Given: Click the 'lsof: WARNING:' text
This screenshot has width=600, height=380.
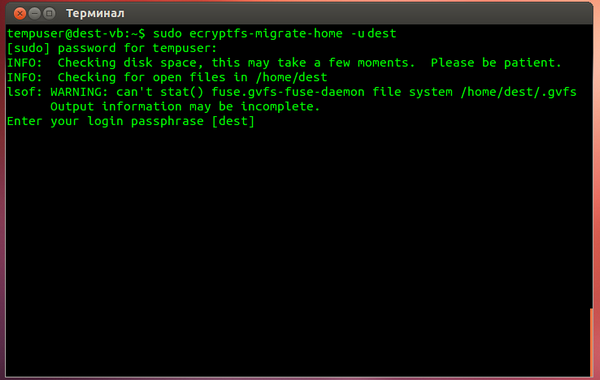Looking at the screenshot, I should pos(57,92).
